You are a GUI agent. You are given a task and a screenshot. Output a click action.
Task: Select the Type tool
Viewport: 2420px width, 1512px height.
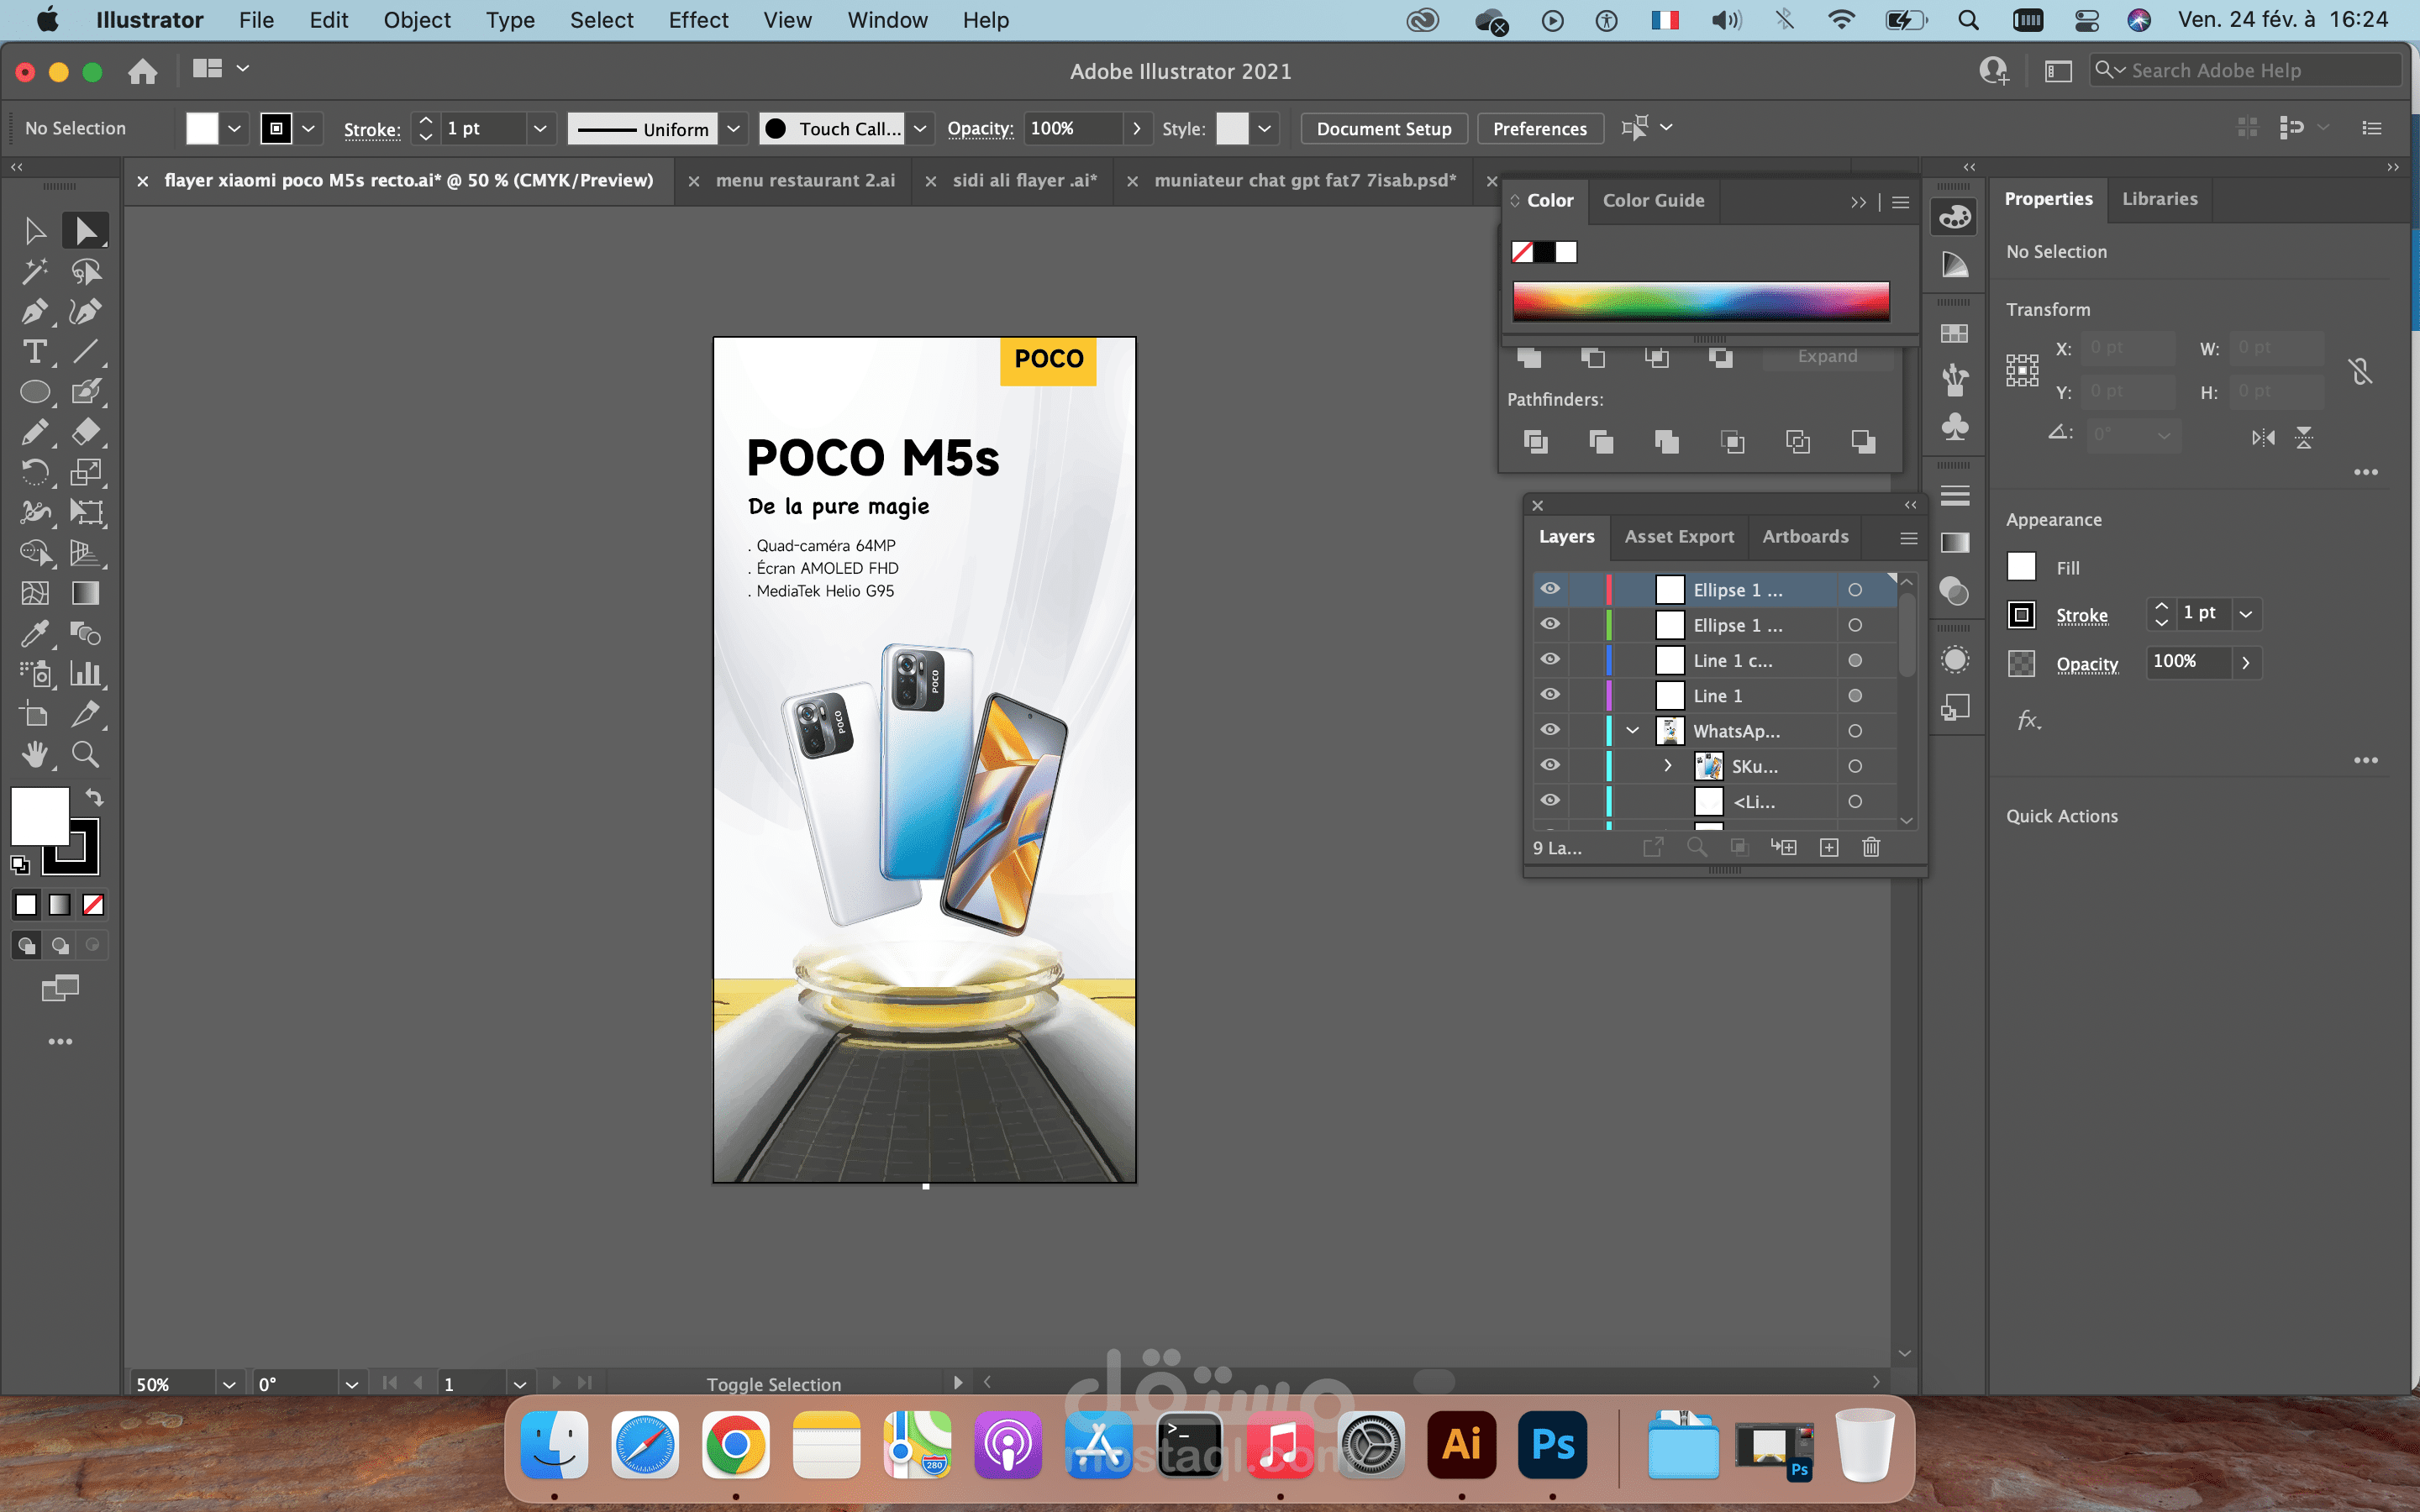[x=34, y=352]
